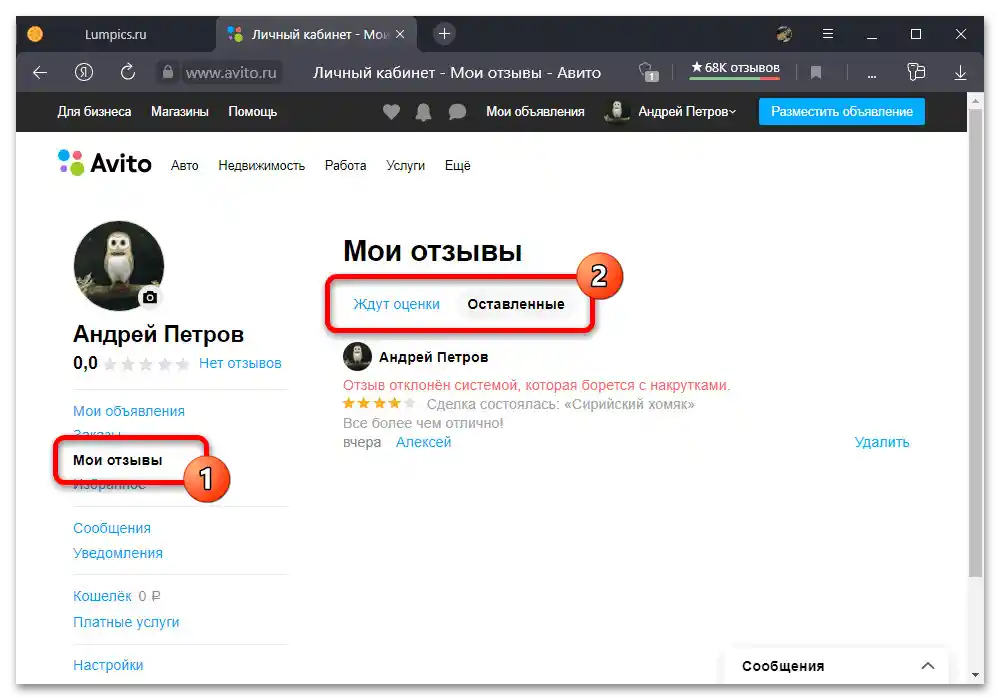
Task: Open Мои объявления in the top bar
Action: click(535, 112)
